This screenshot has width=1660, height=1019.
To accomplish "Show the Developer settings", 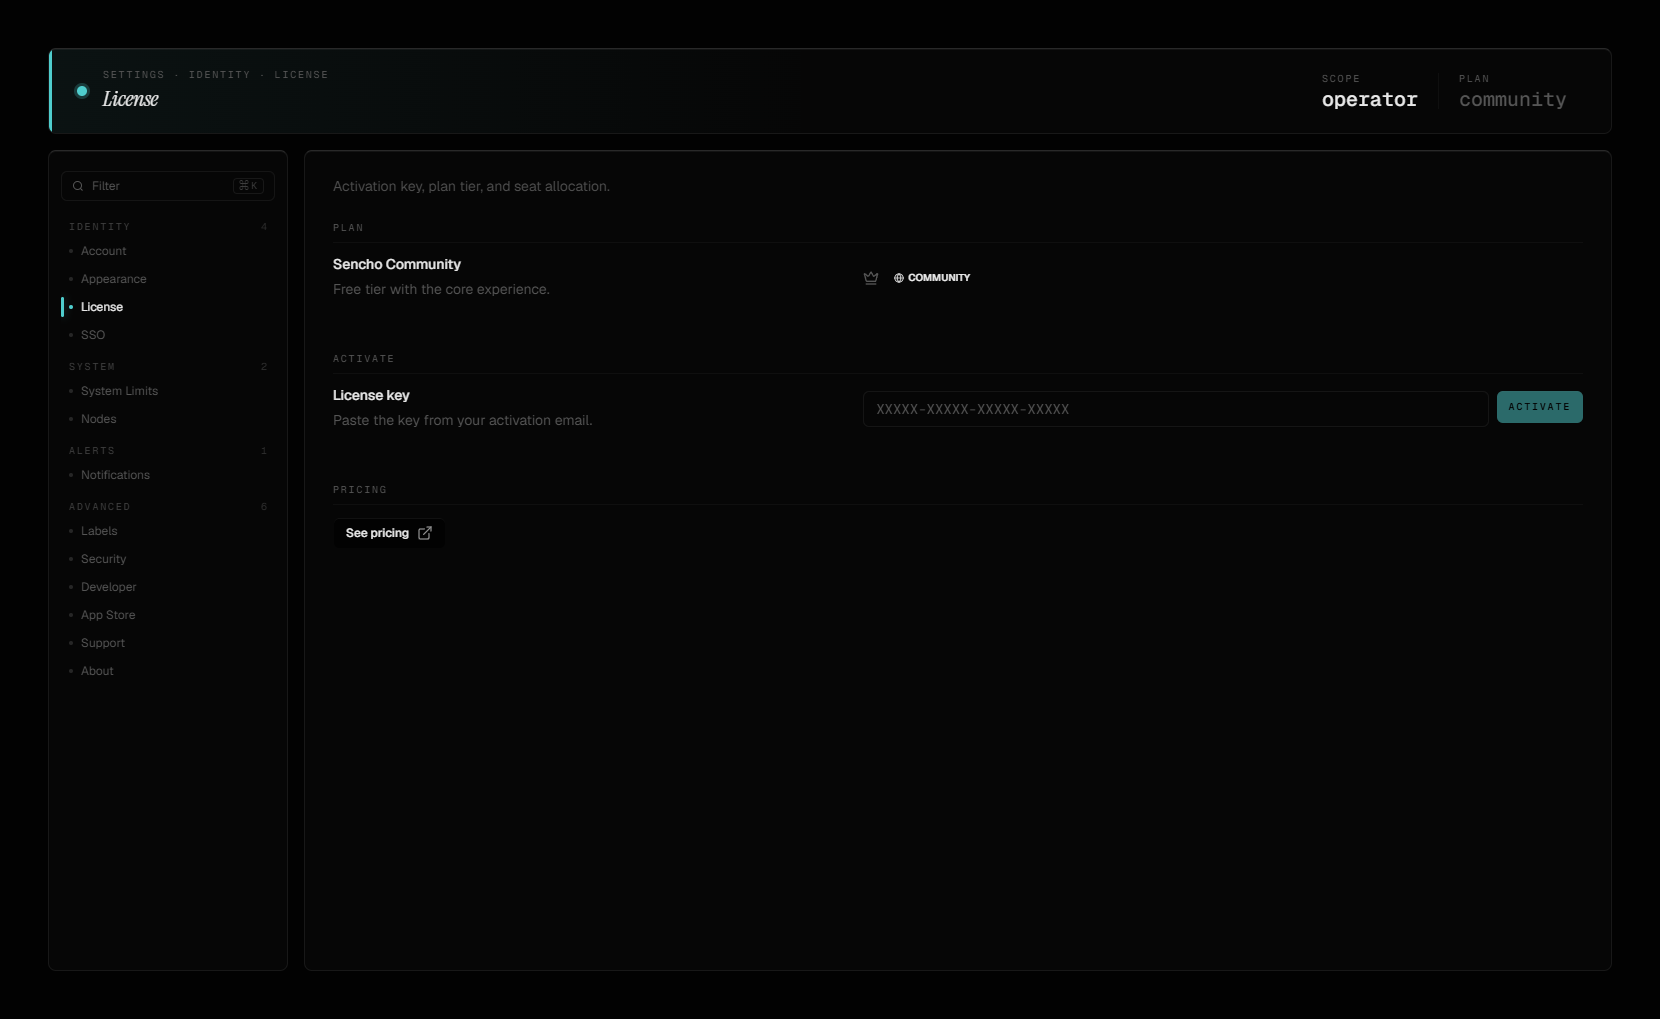I will click(x=109, y=587).
